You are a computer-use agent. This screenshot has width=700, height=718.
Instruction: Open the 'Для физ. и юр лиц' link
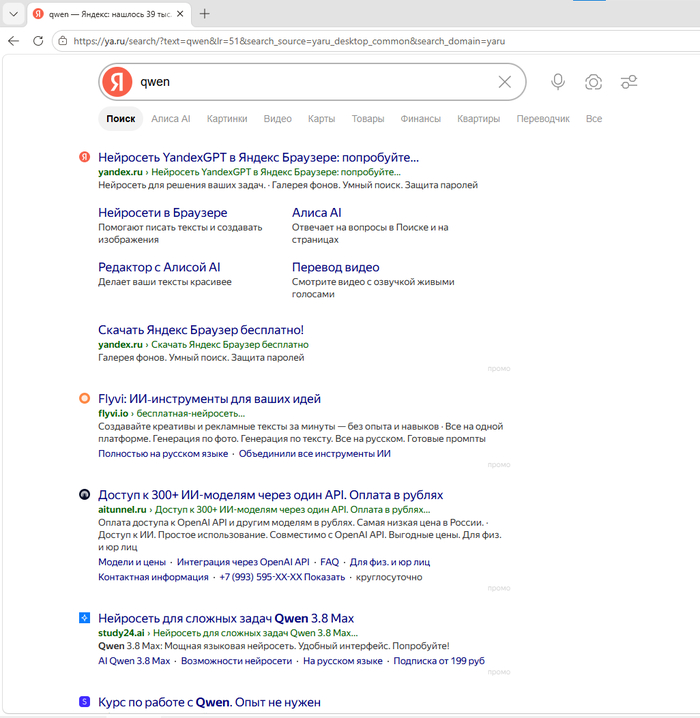390,562
